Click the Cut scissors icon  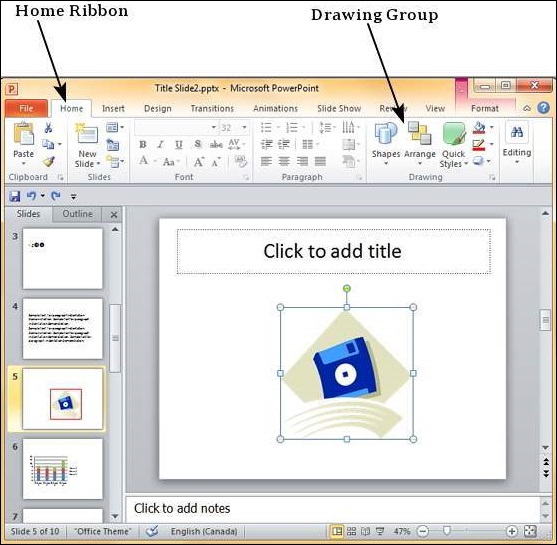pos(48,128)
